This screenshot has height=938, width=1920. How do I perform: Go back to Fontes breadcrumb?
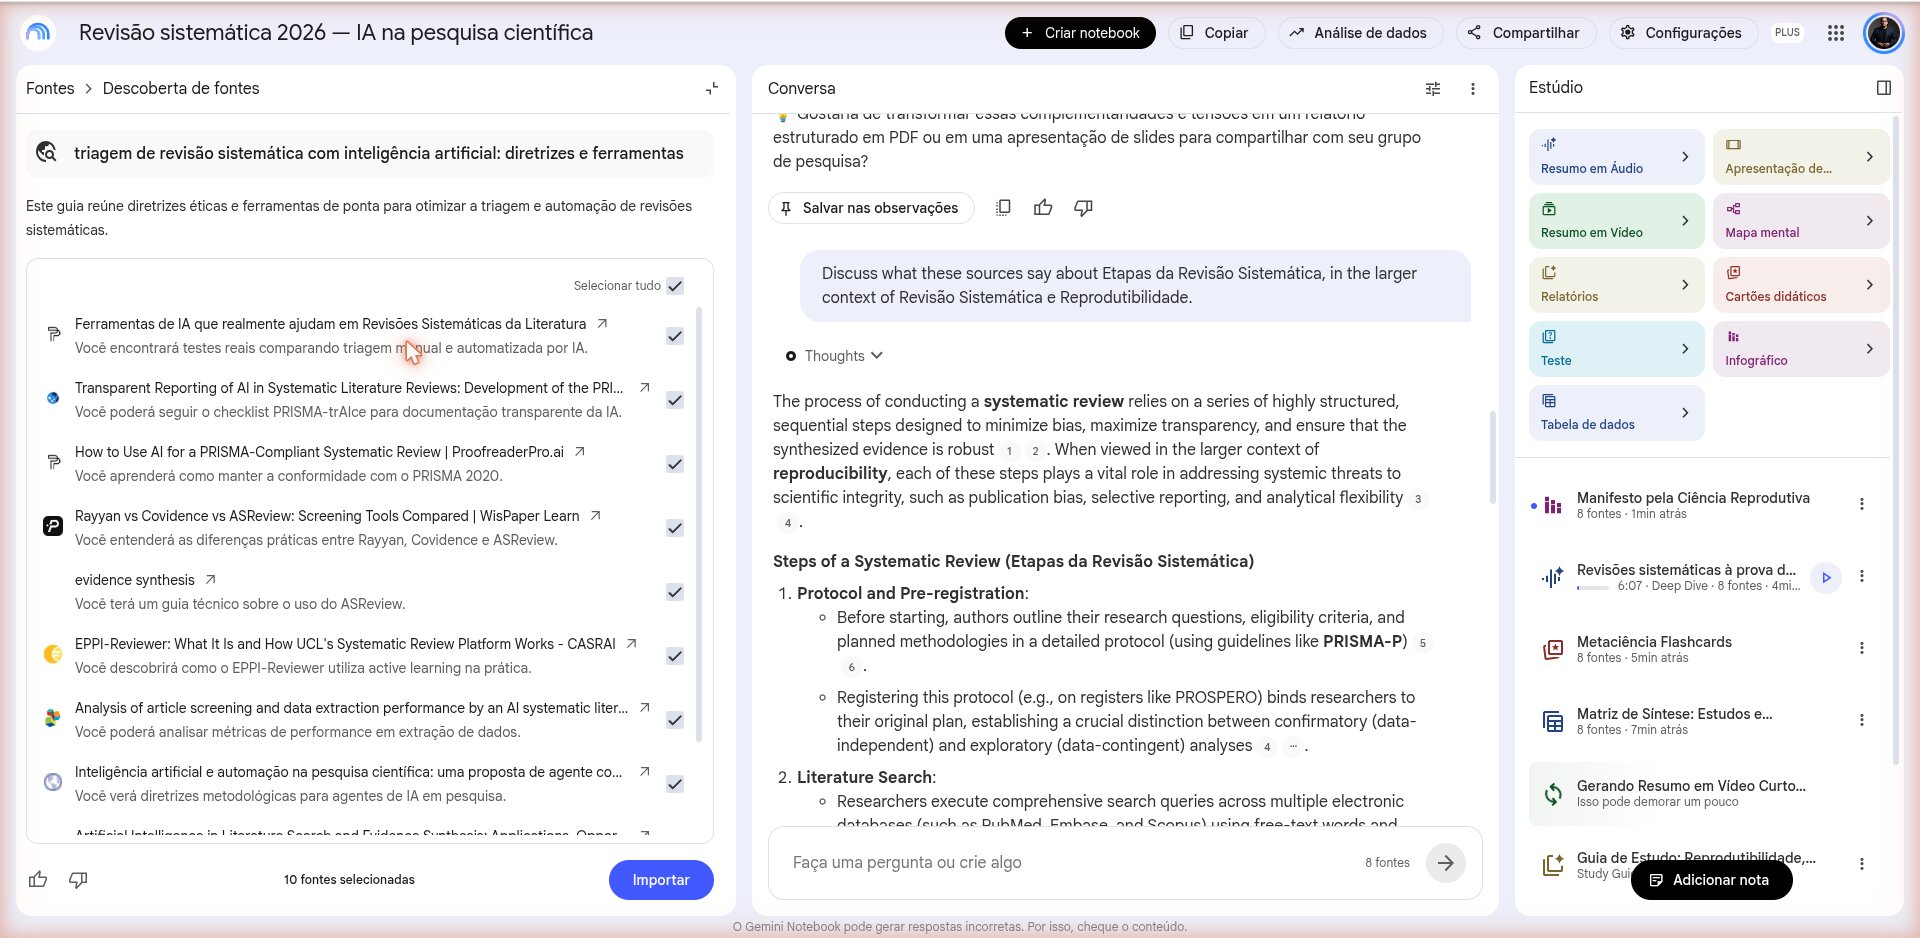50,88
